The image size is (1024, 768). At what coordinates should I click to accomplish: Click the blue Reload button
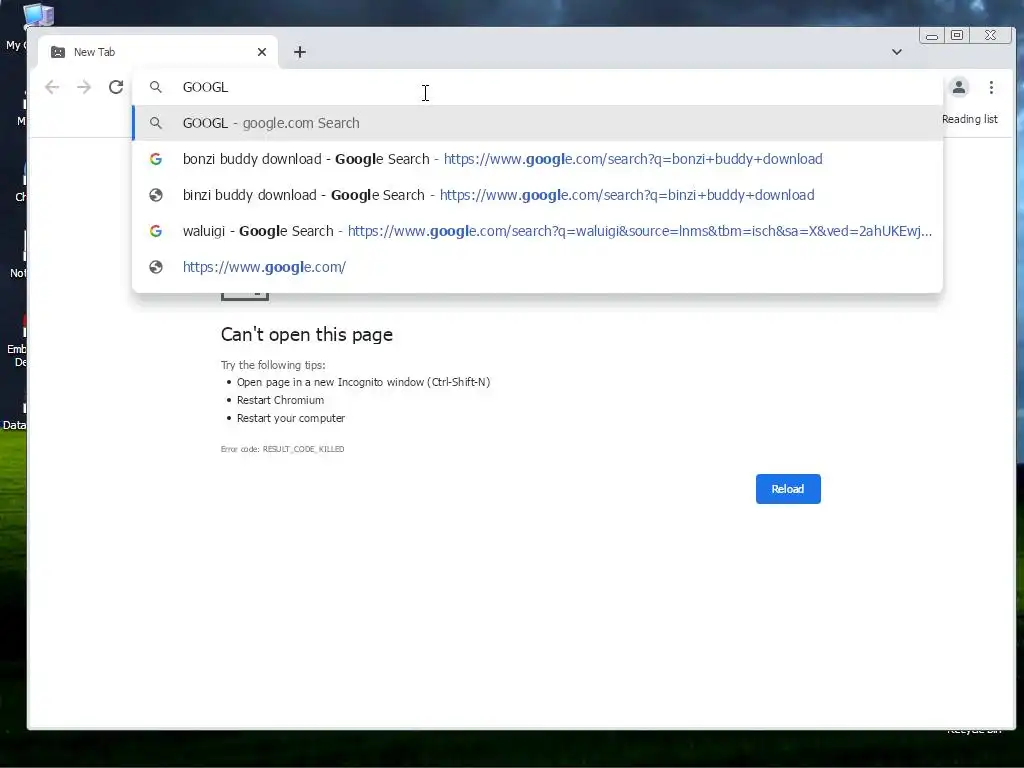[788, 489]
